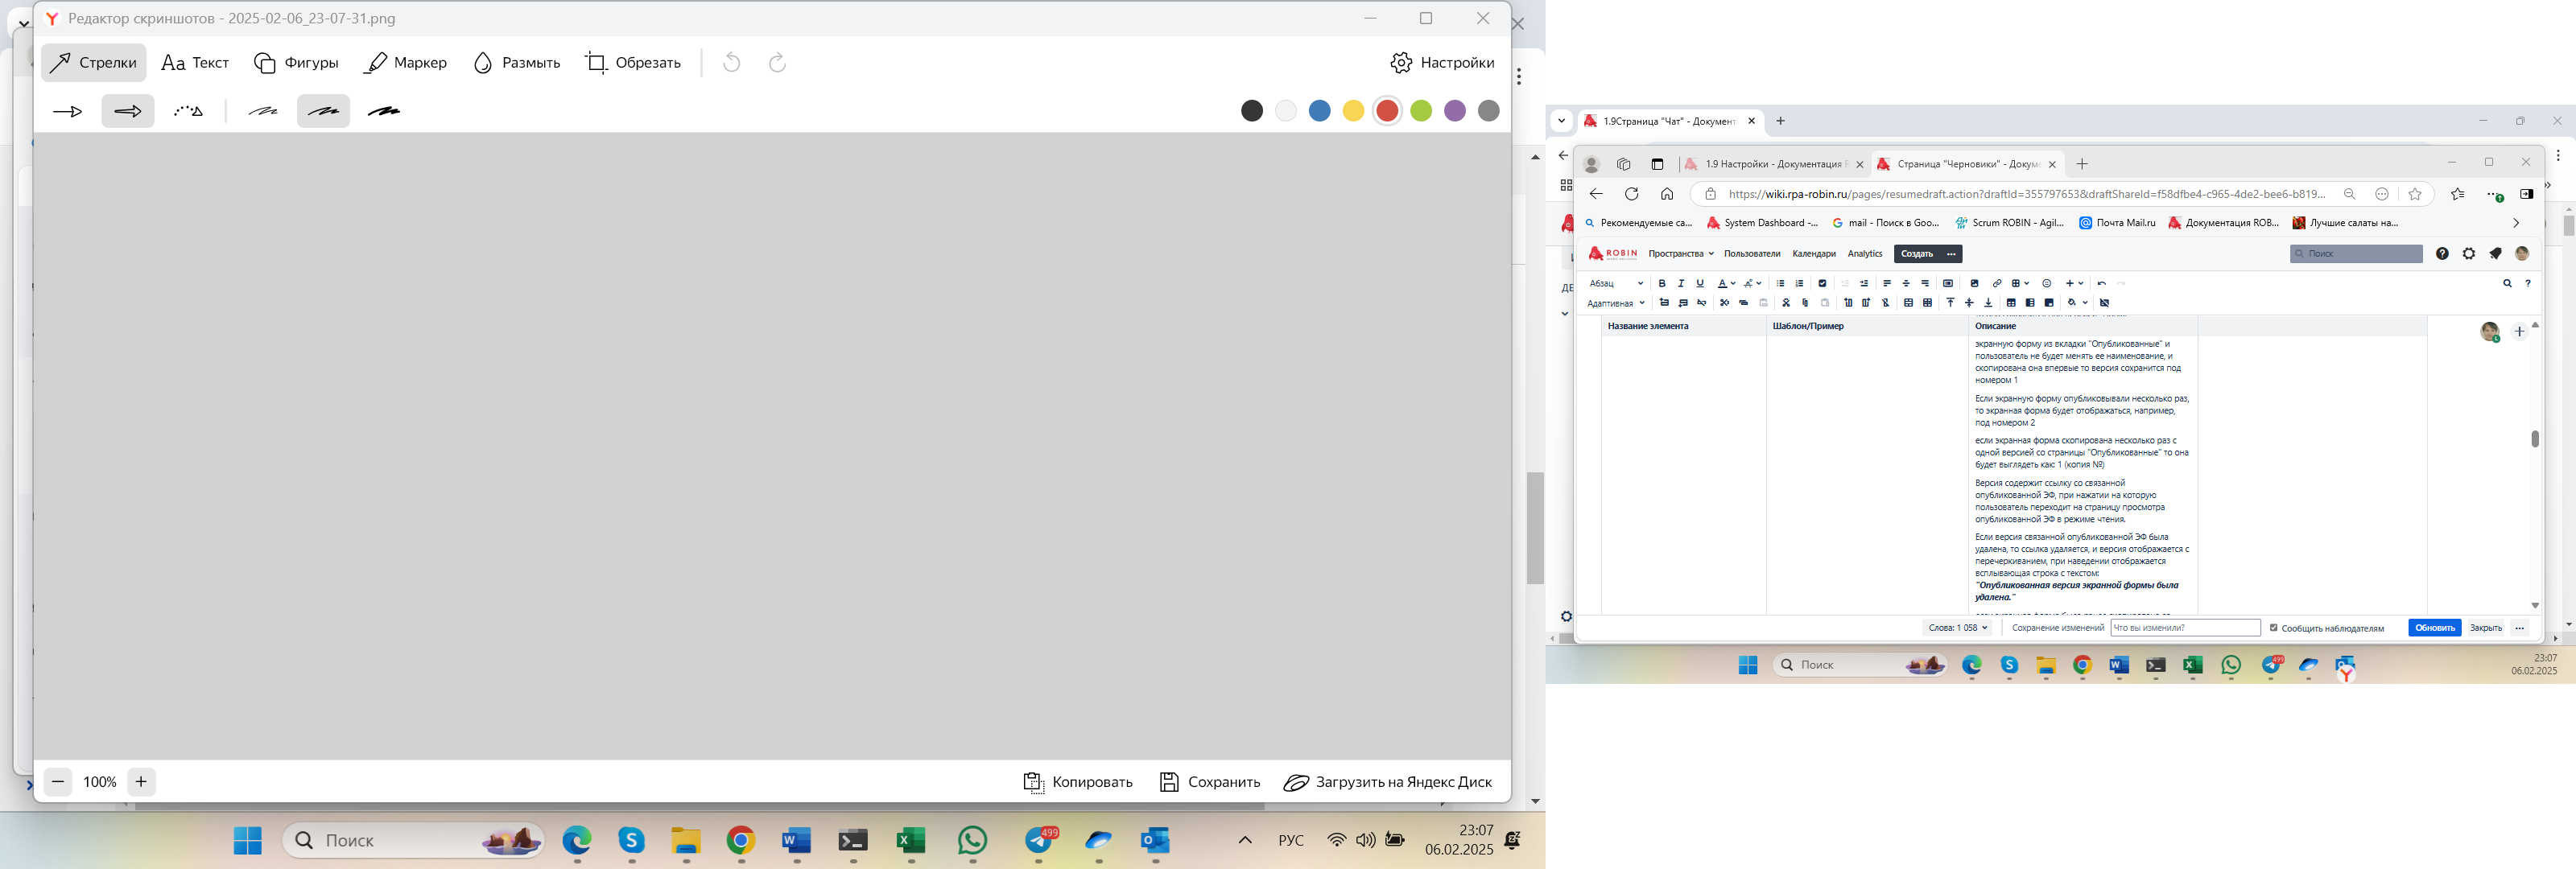Select the thickest stroke thickness
Screen dimensions: 2576x869
click(384, 111)
